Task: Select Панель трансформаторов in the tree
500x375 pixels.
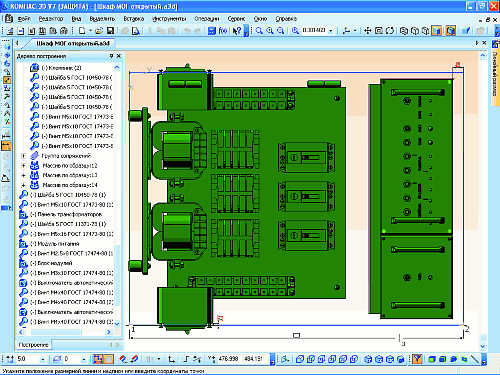Action: tap(70, 214)
